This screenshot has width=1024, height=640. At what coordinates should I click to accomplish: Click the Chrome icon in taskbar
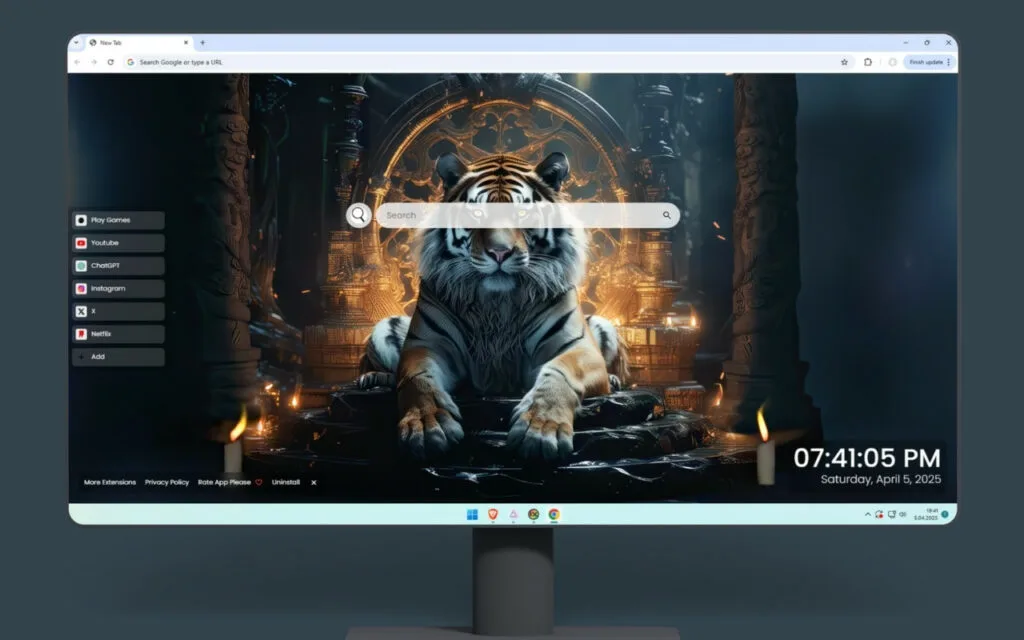554,515
